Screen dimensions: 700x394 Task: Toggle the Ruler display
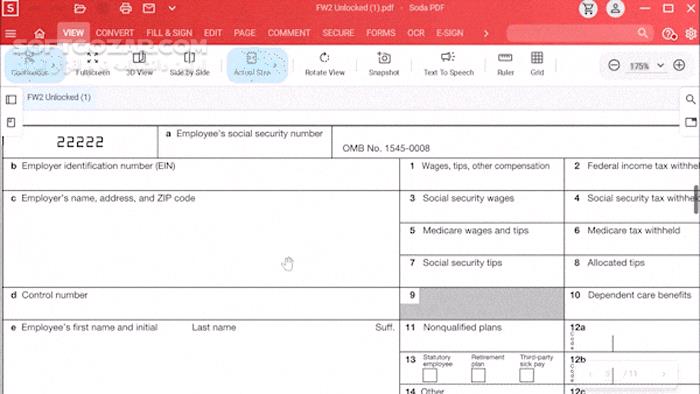(x=505, y=64)
